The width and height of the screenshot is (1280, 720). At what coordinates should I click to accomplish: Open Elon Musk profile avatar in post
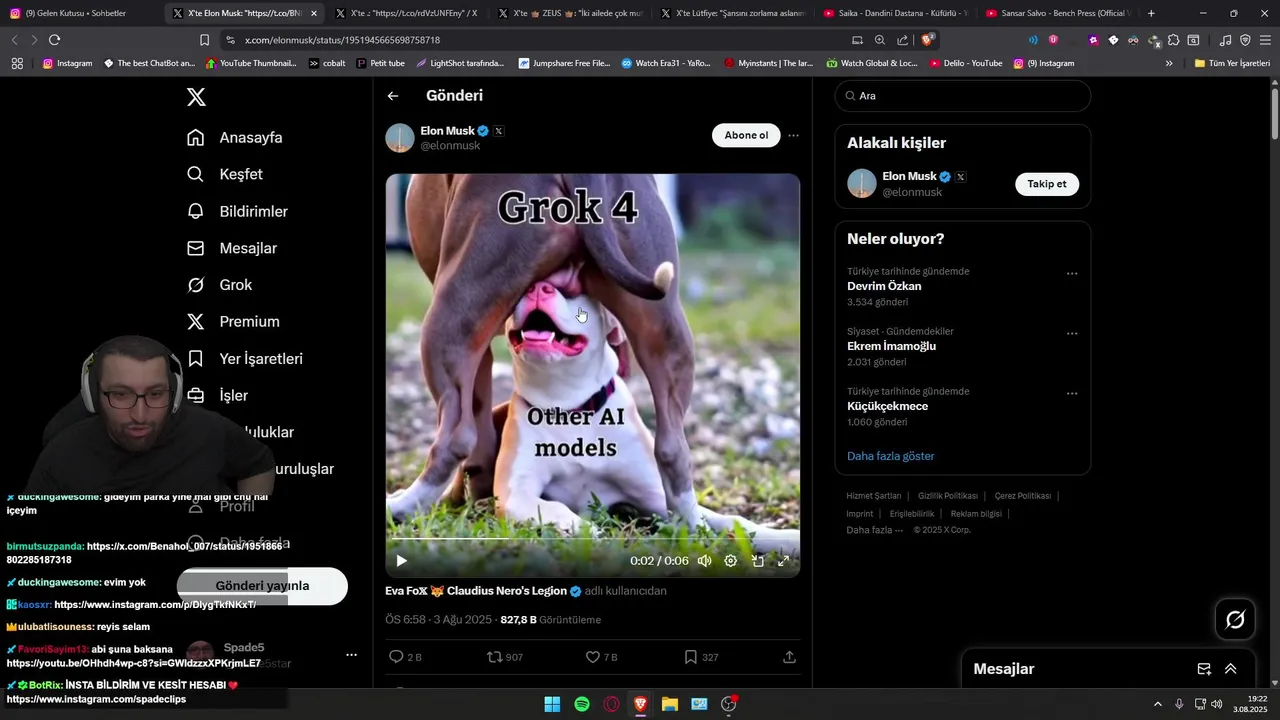(x=400, y=138)
